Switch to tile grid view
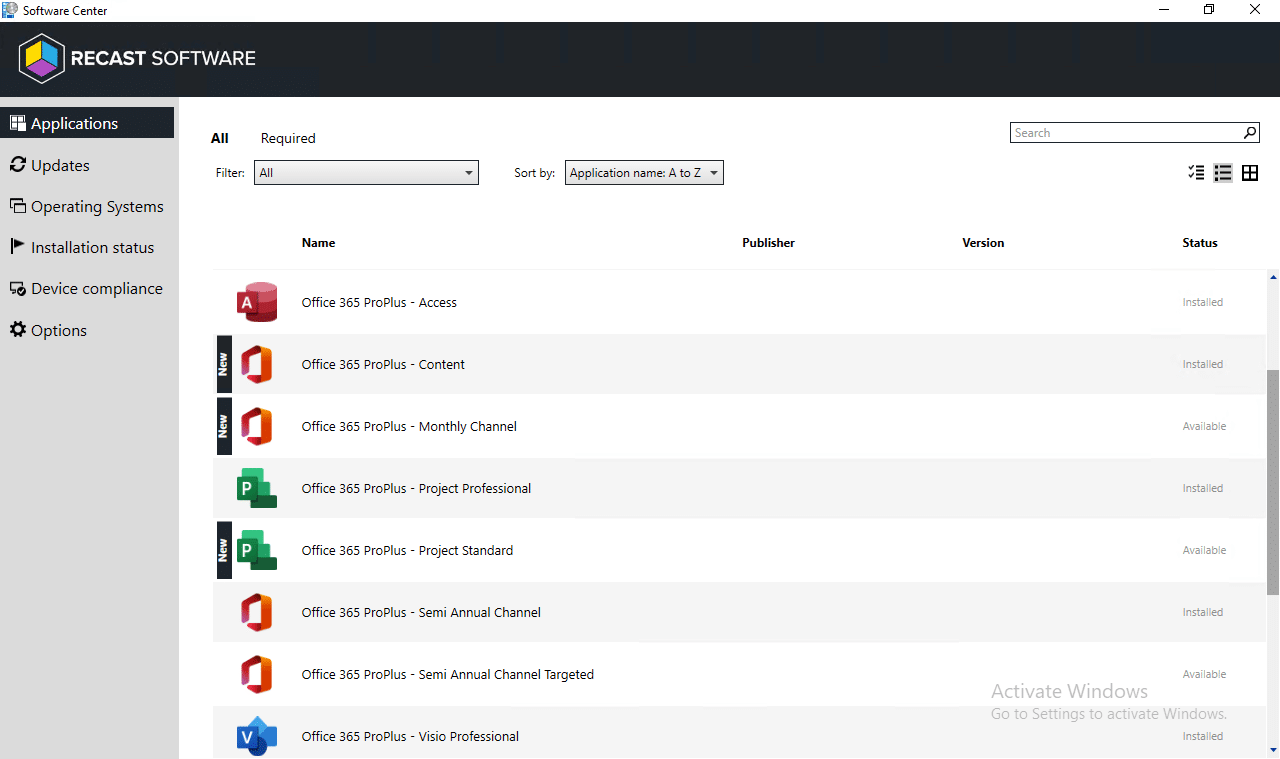 tap(1250, 173)
